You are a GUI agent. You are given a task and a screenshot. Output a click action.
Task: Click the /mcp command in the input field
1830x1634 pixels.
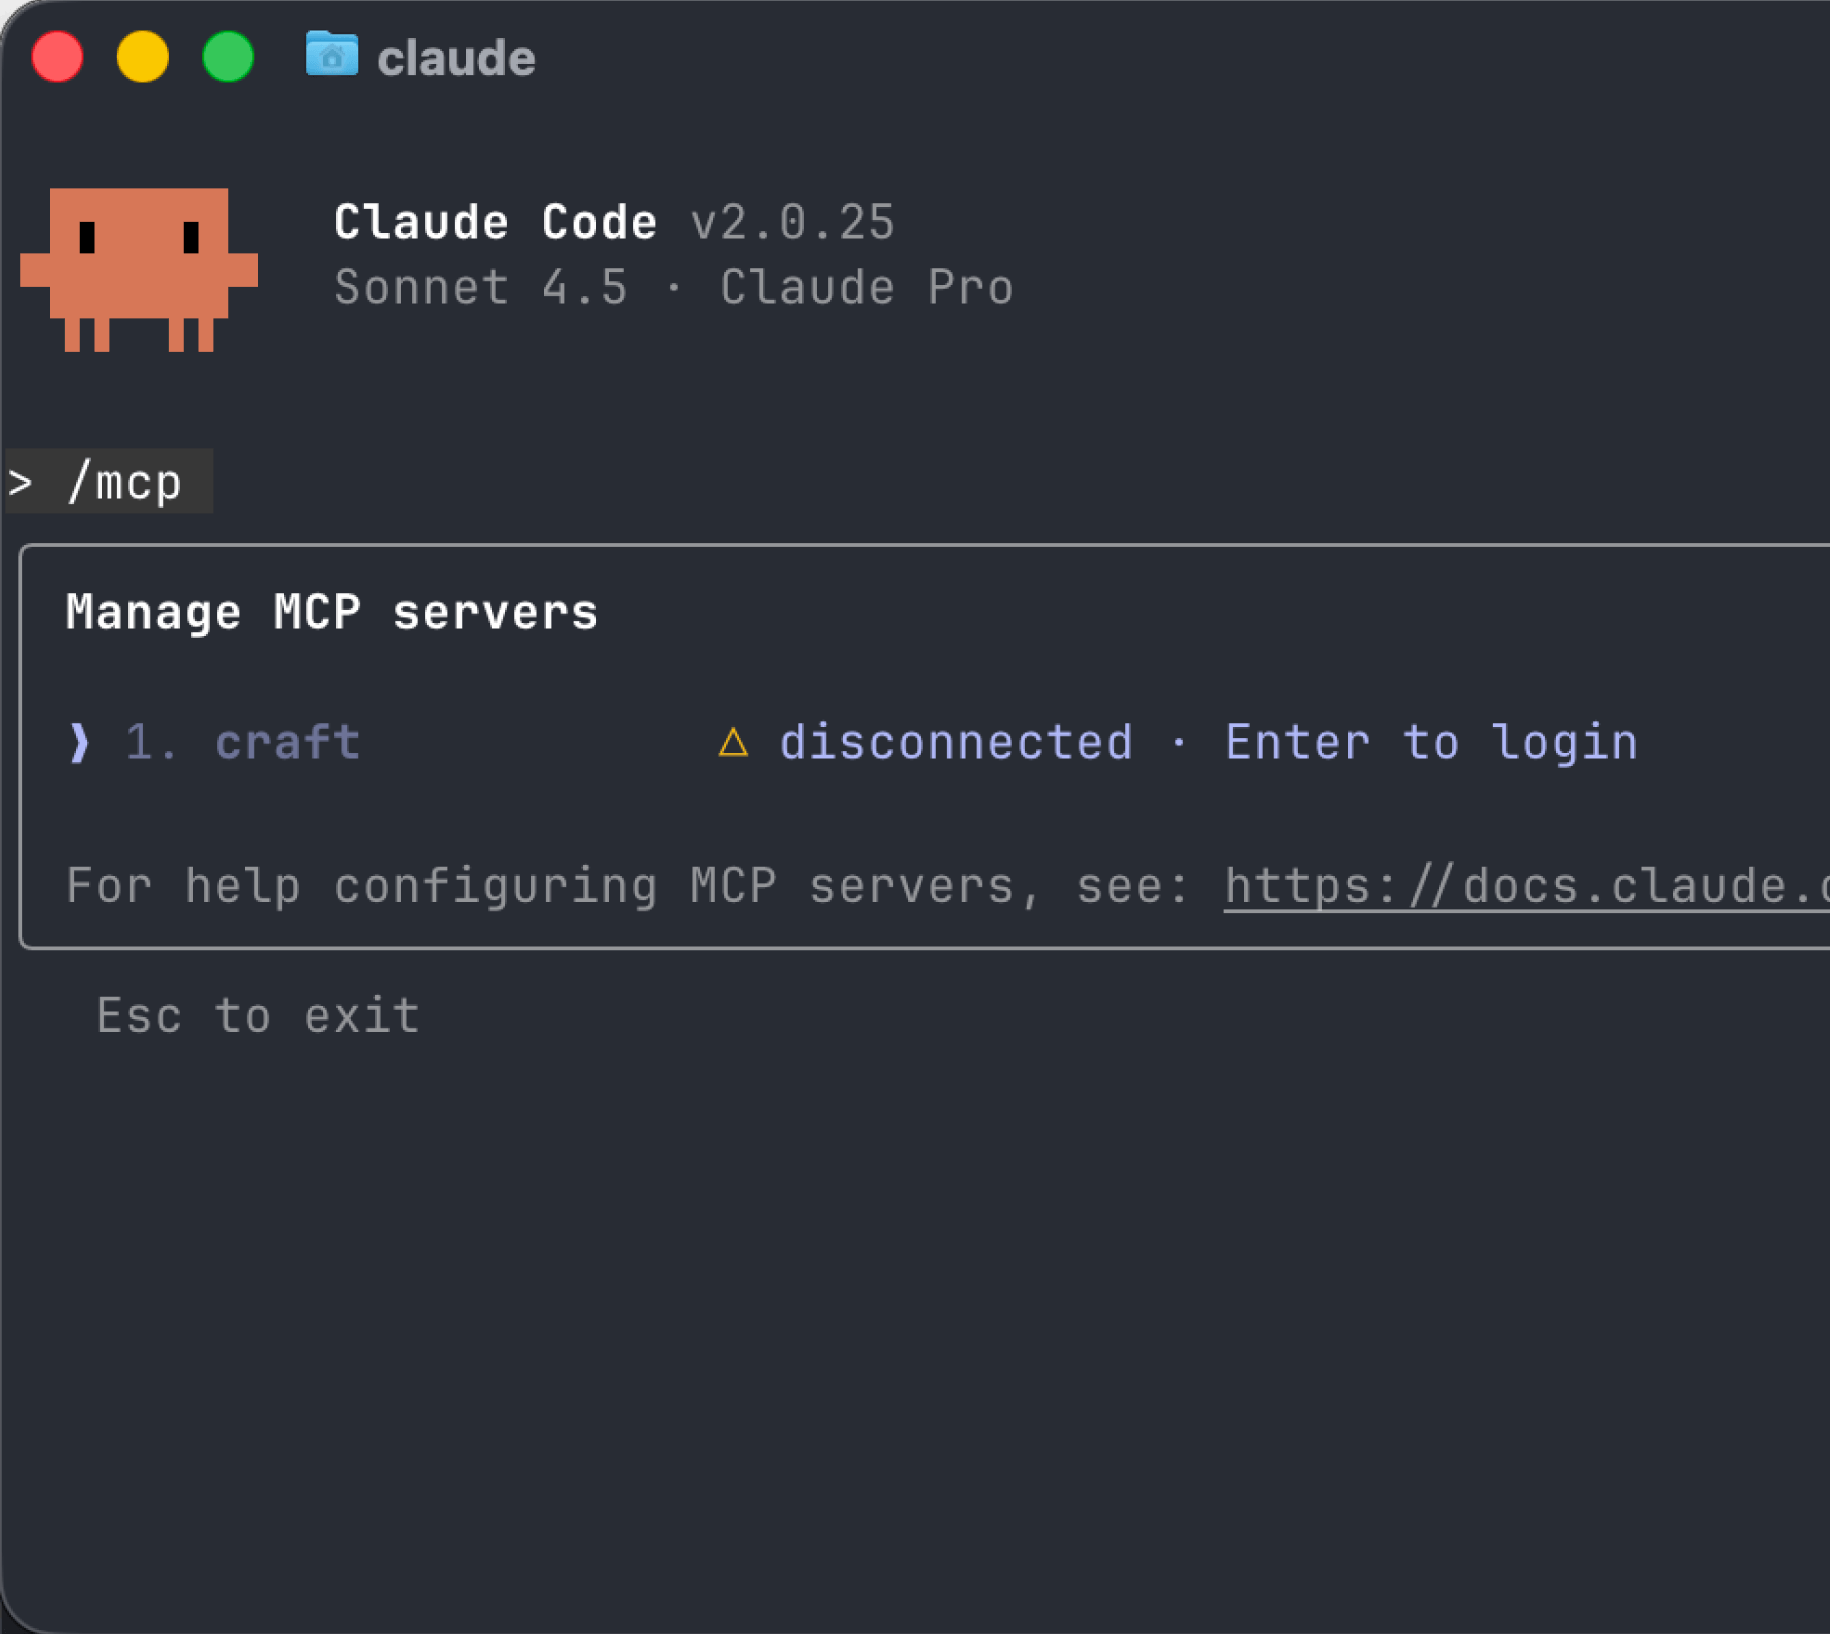pos(125,481)
